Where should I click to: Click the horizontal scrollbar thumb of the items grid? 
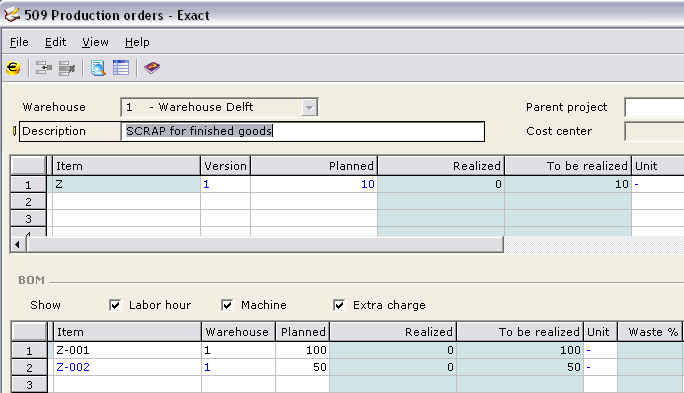(x=265, y=245)
